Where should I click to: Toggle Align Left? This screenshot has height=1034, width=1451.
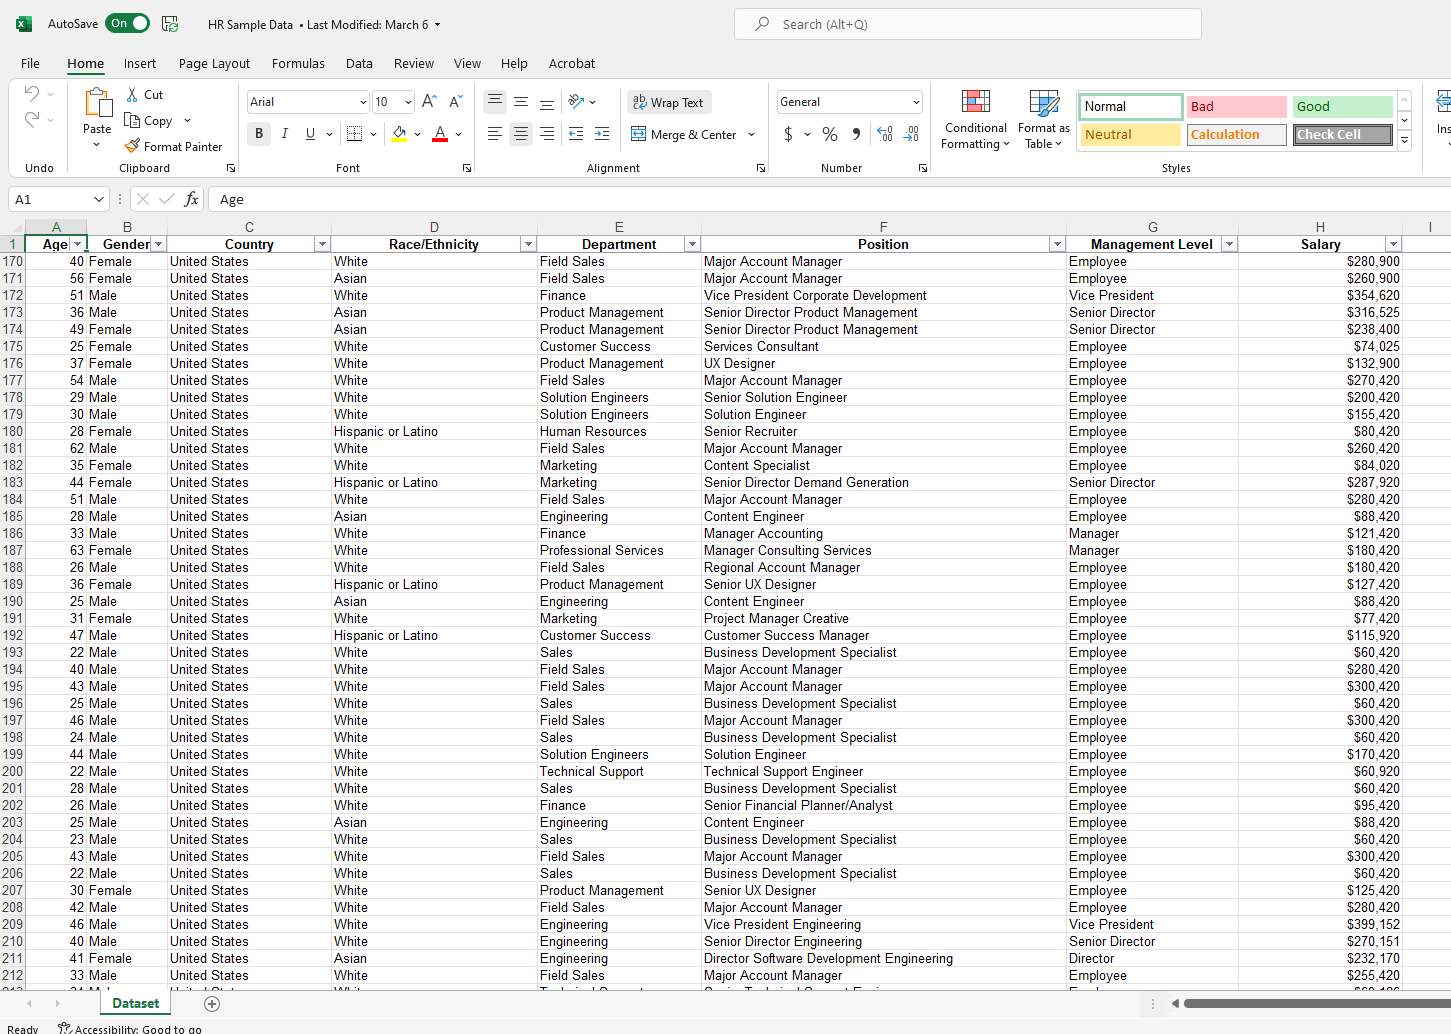pos(495,134)
